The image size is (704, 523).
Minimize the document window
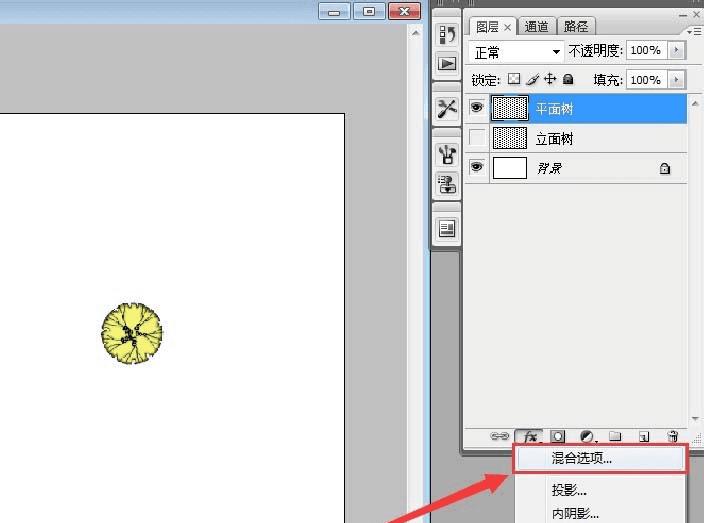(334, 12)
